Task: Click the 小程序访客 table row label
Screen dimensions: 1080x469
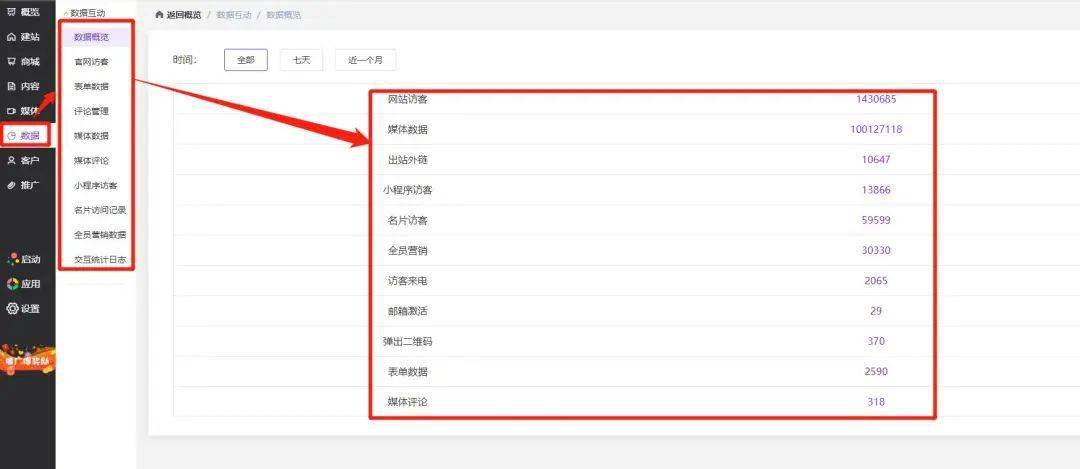Action: [x=408, y=190]
